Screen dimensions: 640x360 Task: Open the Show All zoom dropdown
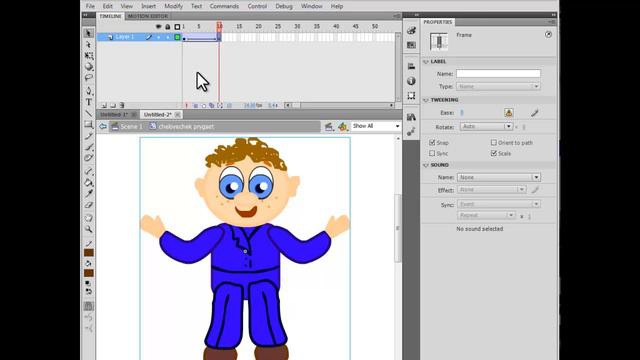[x=376, y=126]
